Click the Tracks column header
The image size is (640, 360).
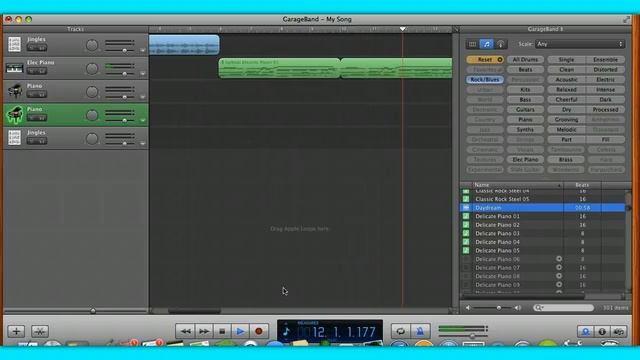click(x=76, y=29)
